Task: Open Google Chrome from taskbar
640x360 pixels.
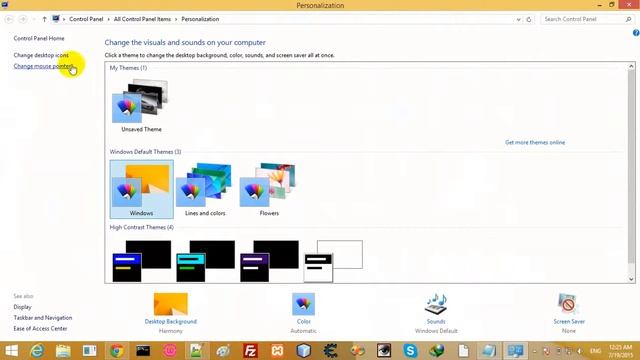Action: (116, 351)
